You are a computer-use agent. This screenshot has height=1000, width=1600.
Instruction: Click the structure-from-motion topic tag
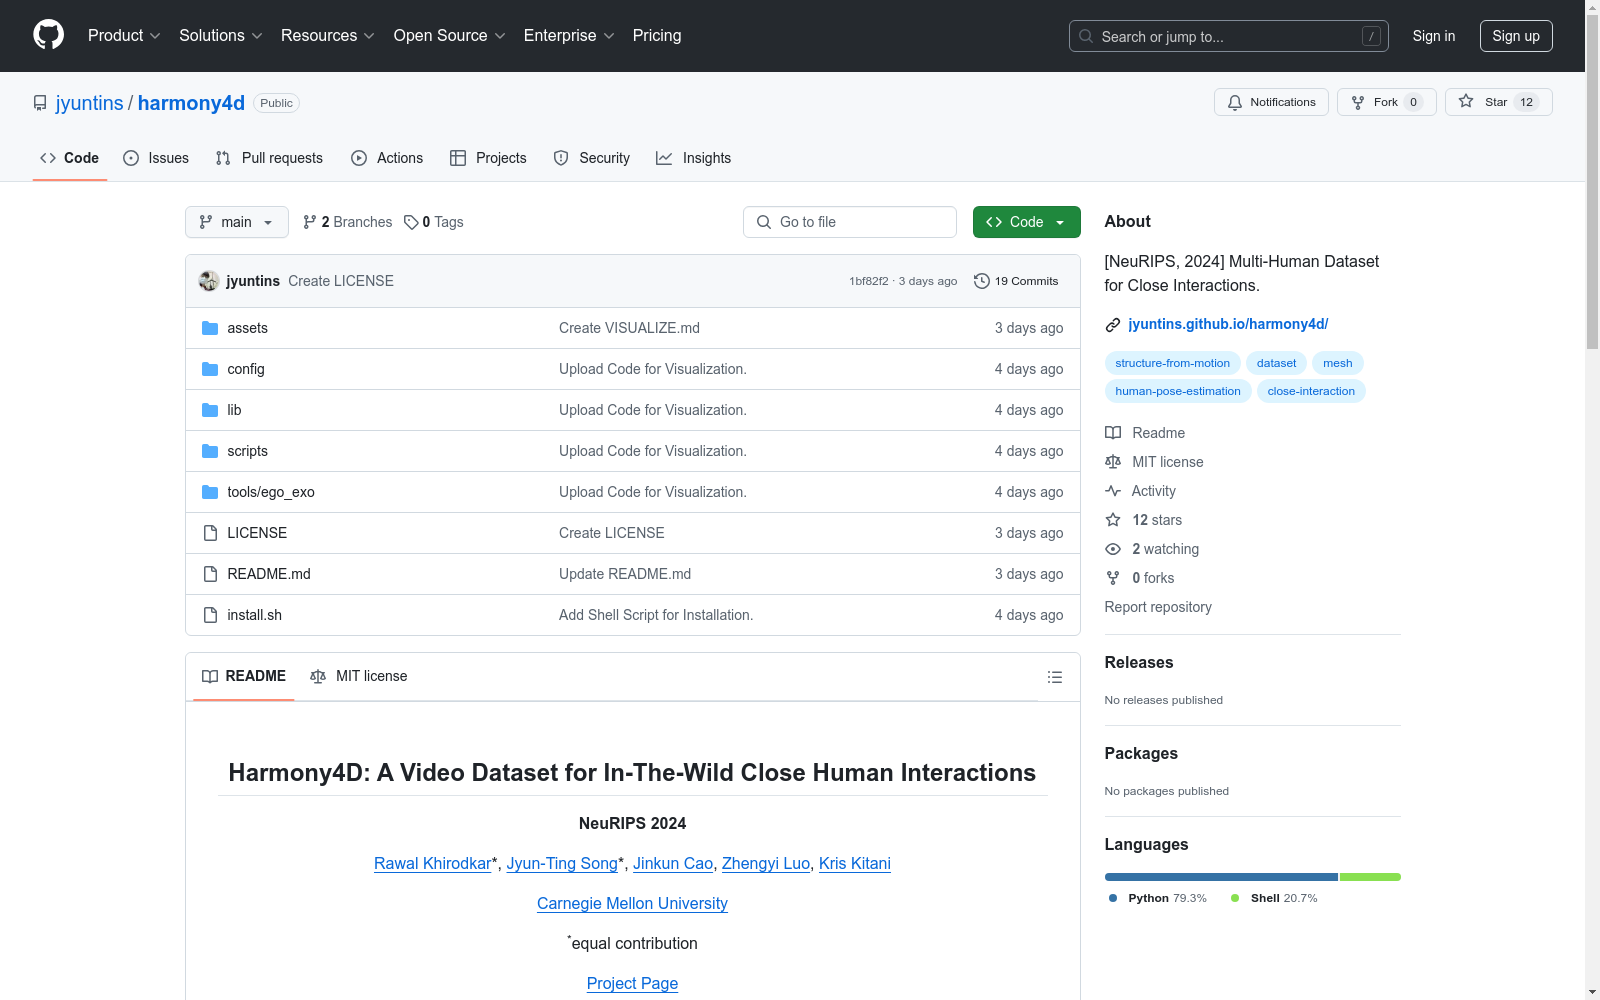tap(1172, 363)
